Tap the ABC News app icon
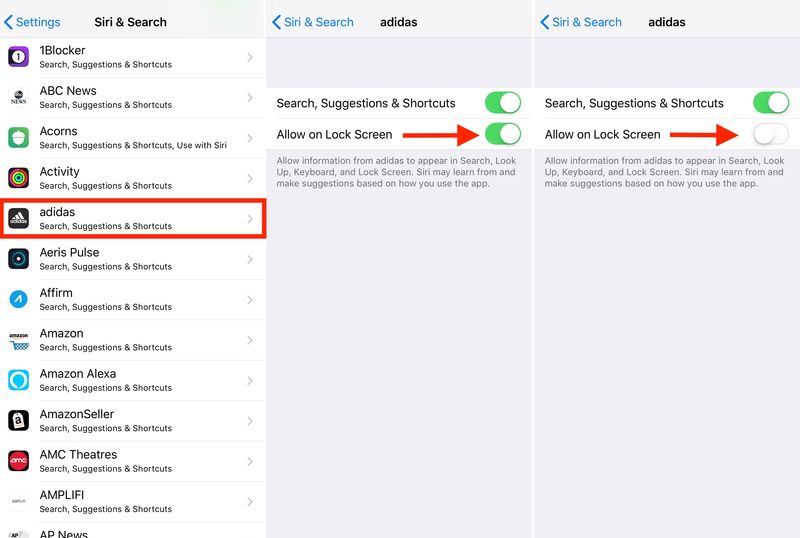 click(18, 97)
